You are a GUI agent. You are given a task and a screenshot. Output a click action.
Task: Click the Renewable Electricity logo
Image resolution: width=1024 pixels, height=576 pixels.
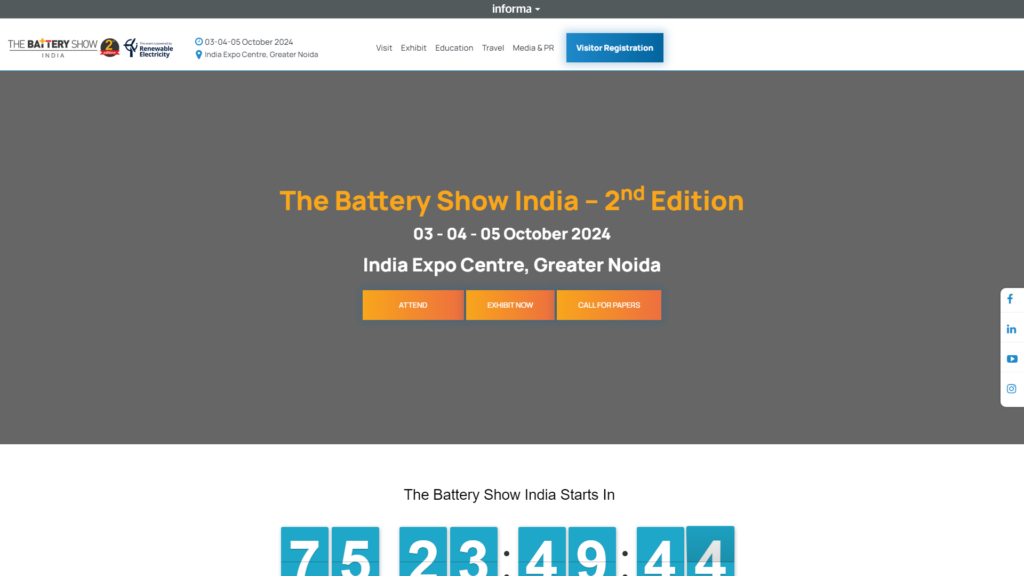click(x=148, y=48)
